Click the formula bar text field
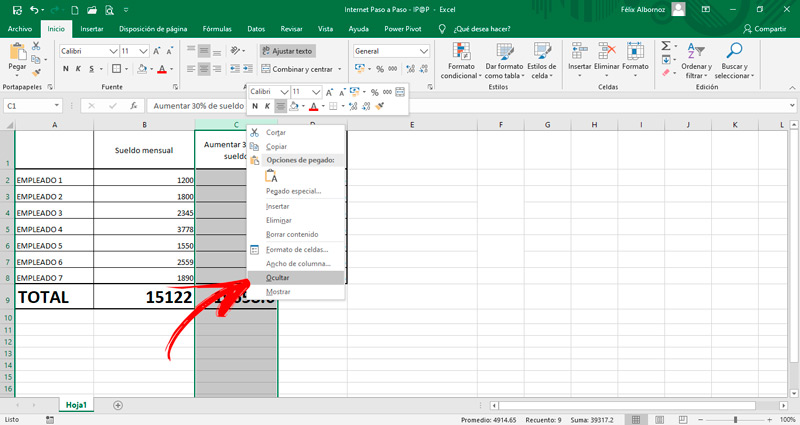 (x=467, y=106)
